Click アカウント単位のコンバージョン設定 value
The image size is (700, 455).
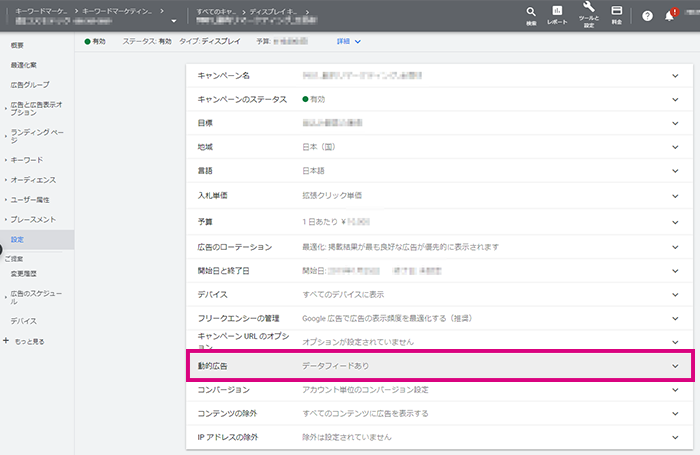pos(365,390)
